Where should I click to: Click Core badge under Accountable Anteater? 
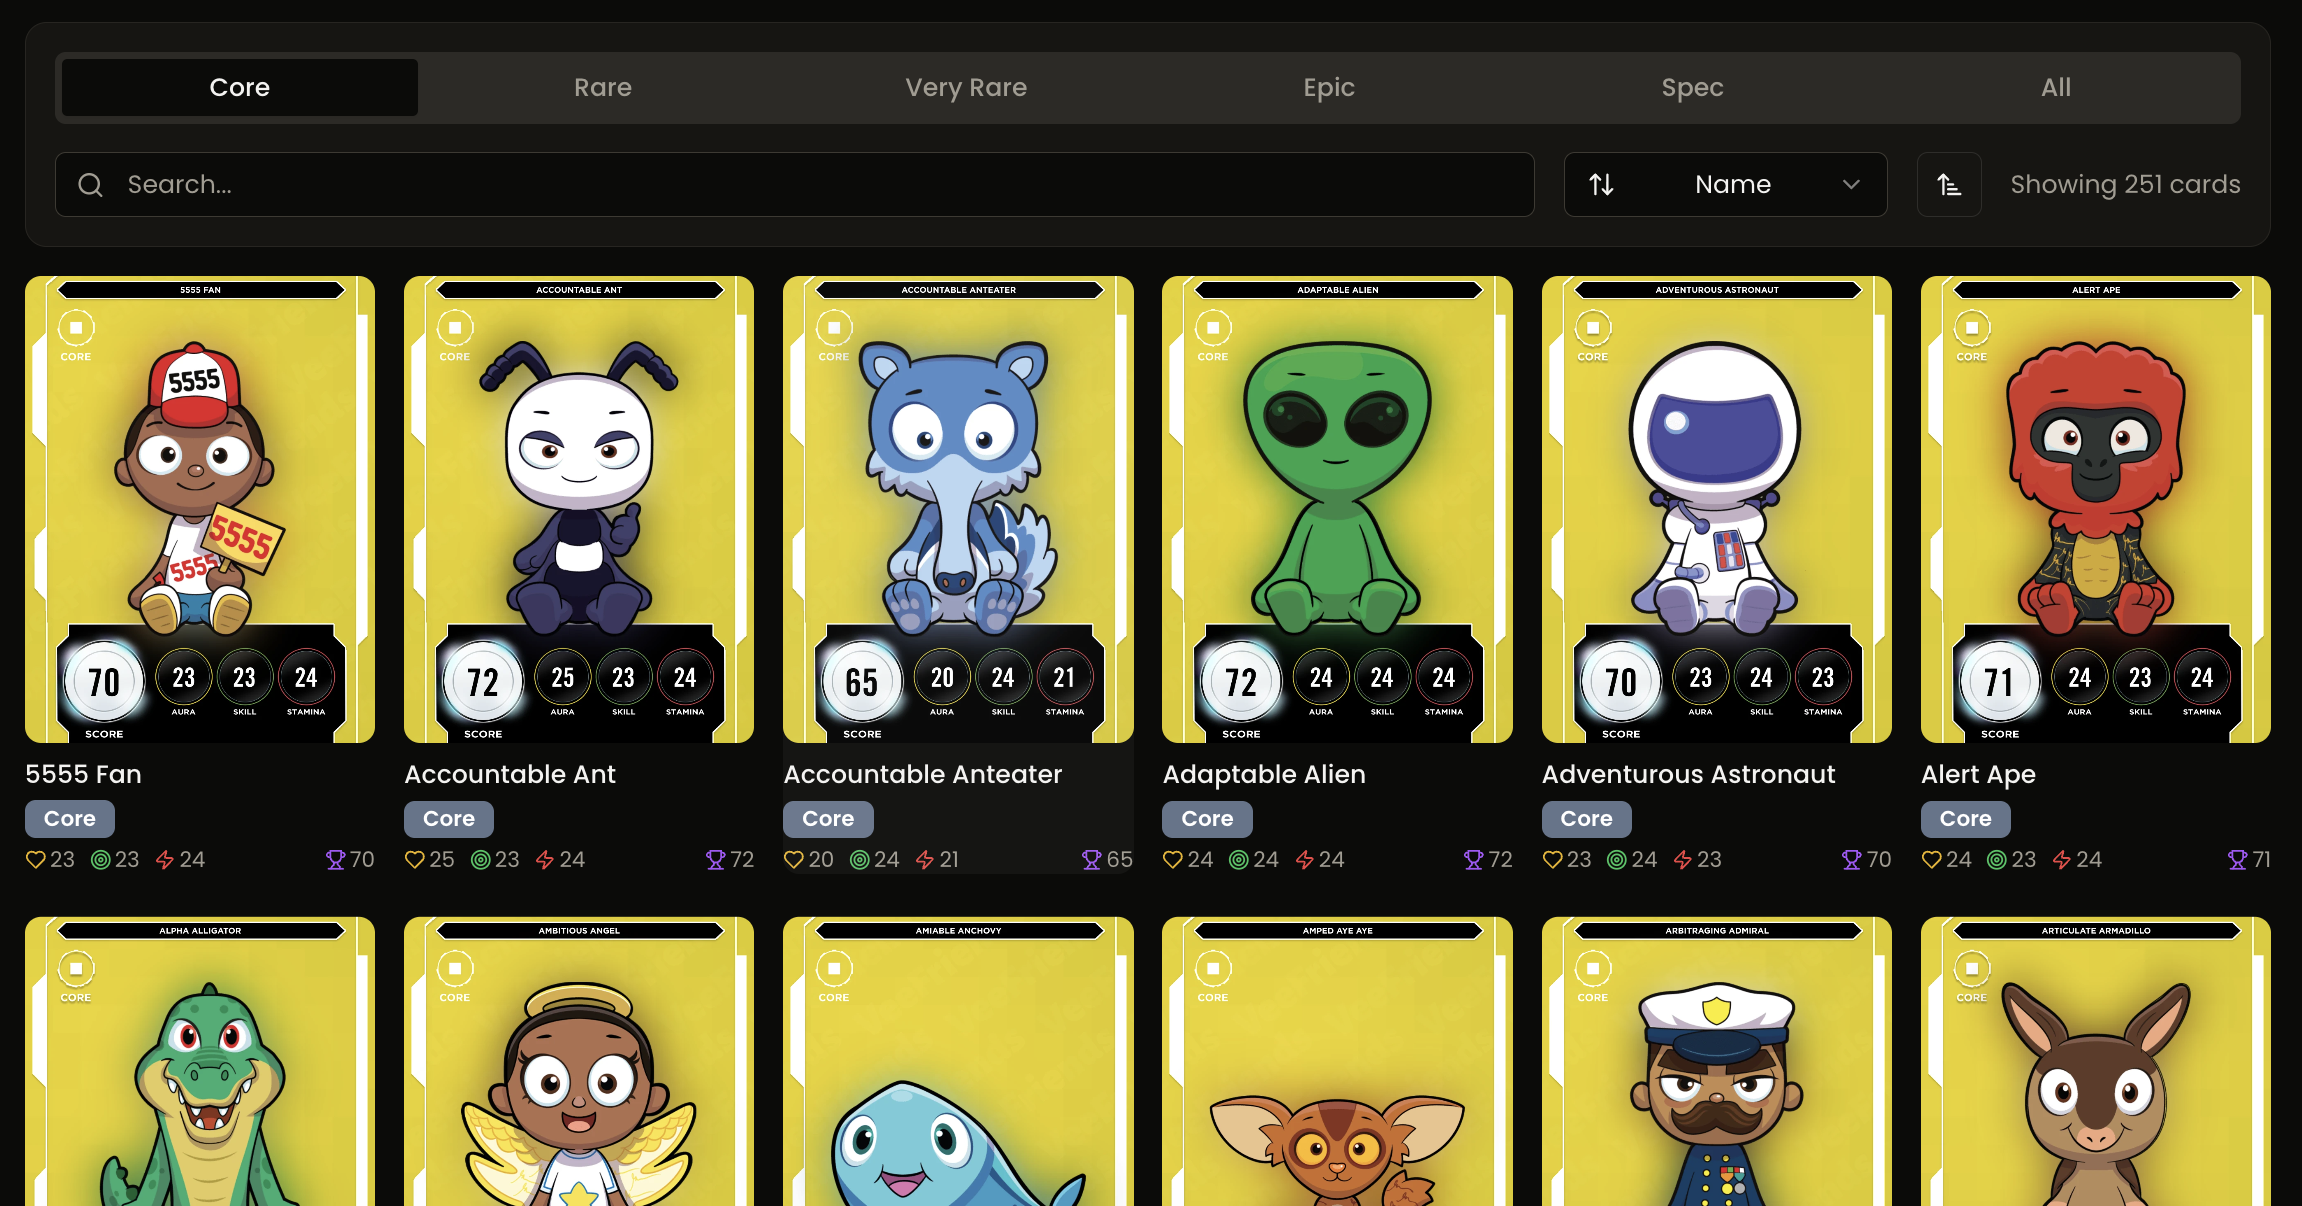[828, 819]
